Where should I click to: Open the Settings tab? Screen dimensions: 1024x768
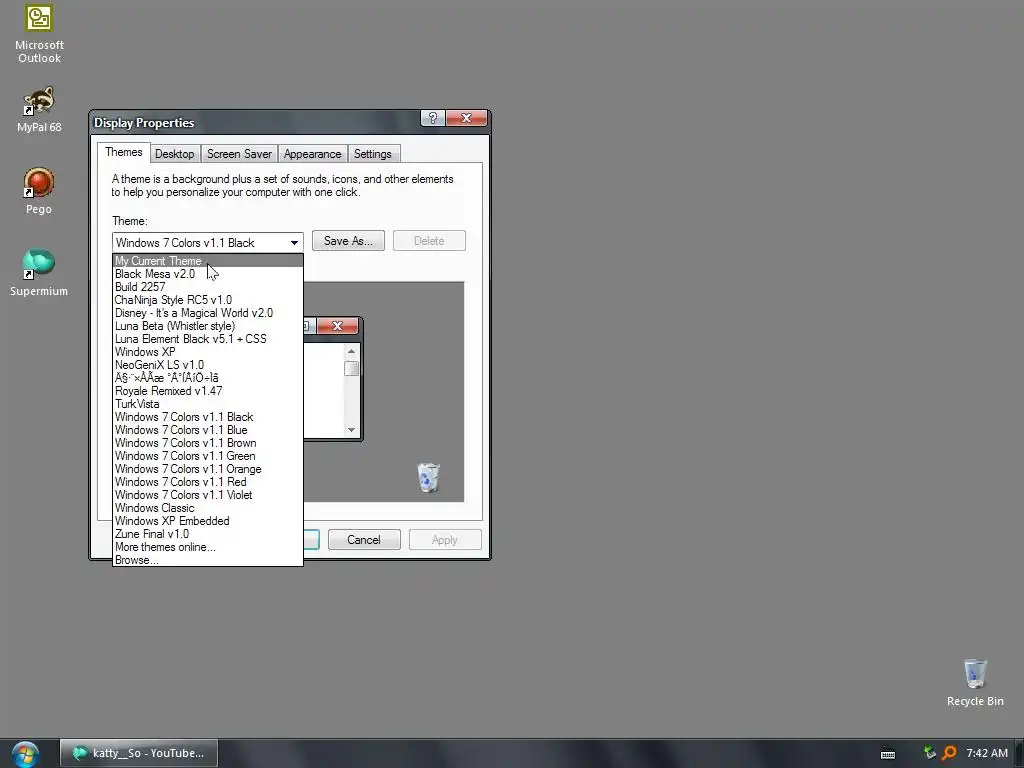tap(373, 154)
